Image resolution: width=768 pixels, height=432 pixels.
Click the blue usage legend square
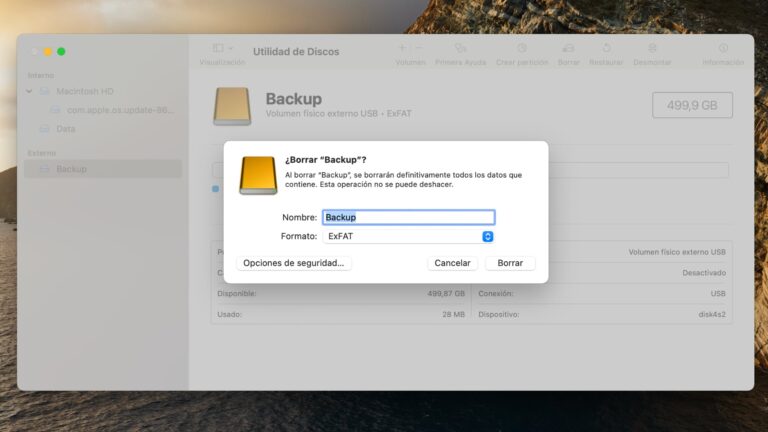(x=216, y=189)
